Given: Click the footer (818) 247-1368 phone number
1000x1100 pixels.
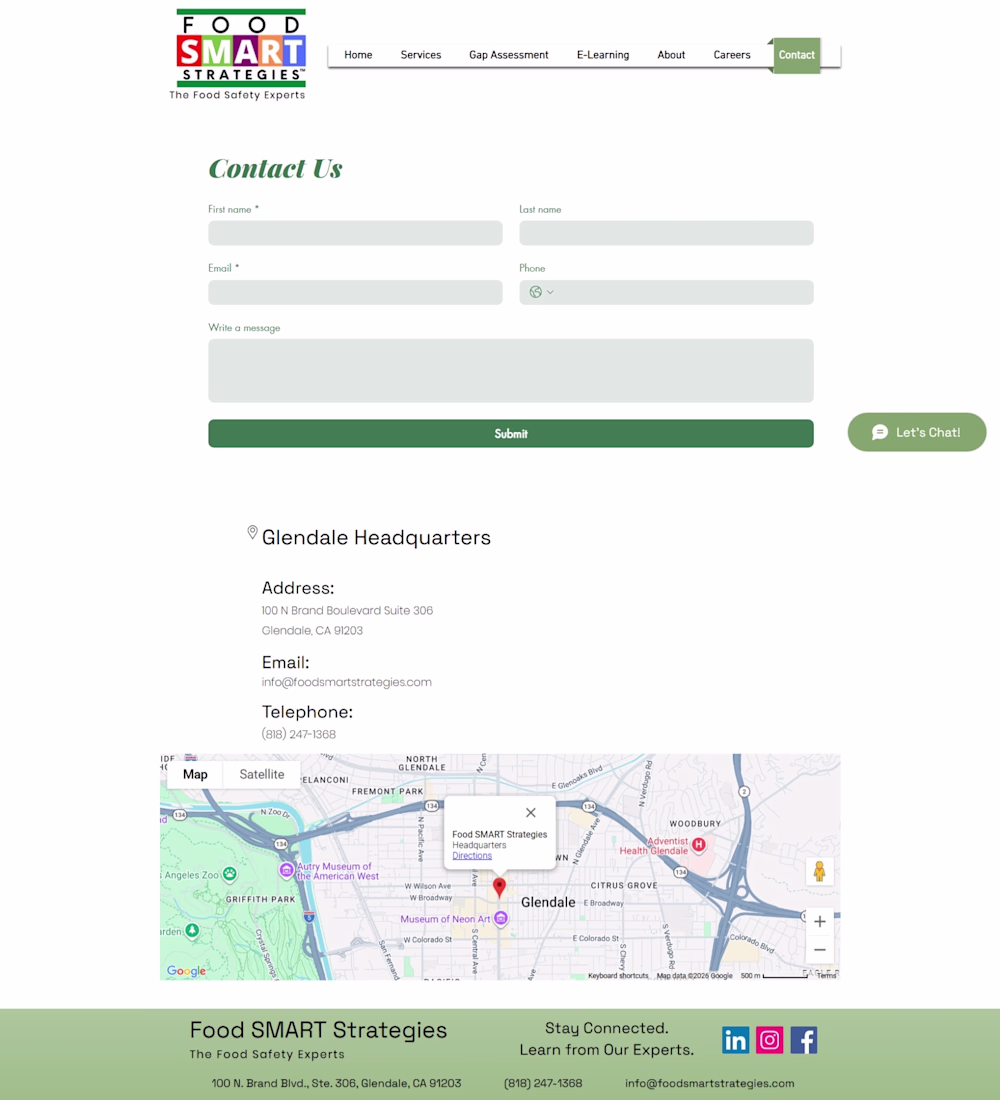Looking at the screenshot, I should tap(543, 1083).
